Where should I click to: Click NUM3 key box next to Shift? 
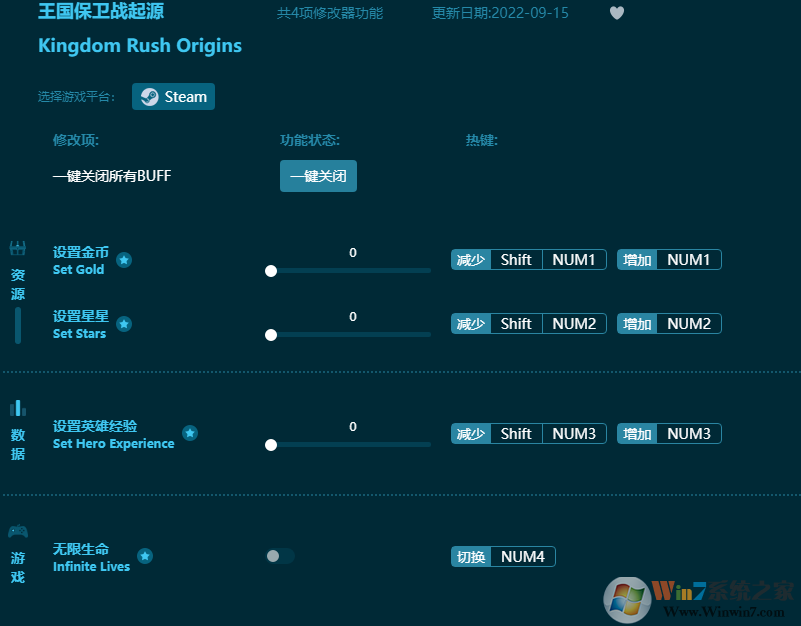pyautogui.click(x=574, y=433)
